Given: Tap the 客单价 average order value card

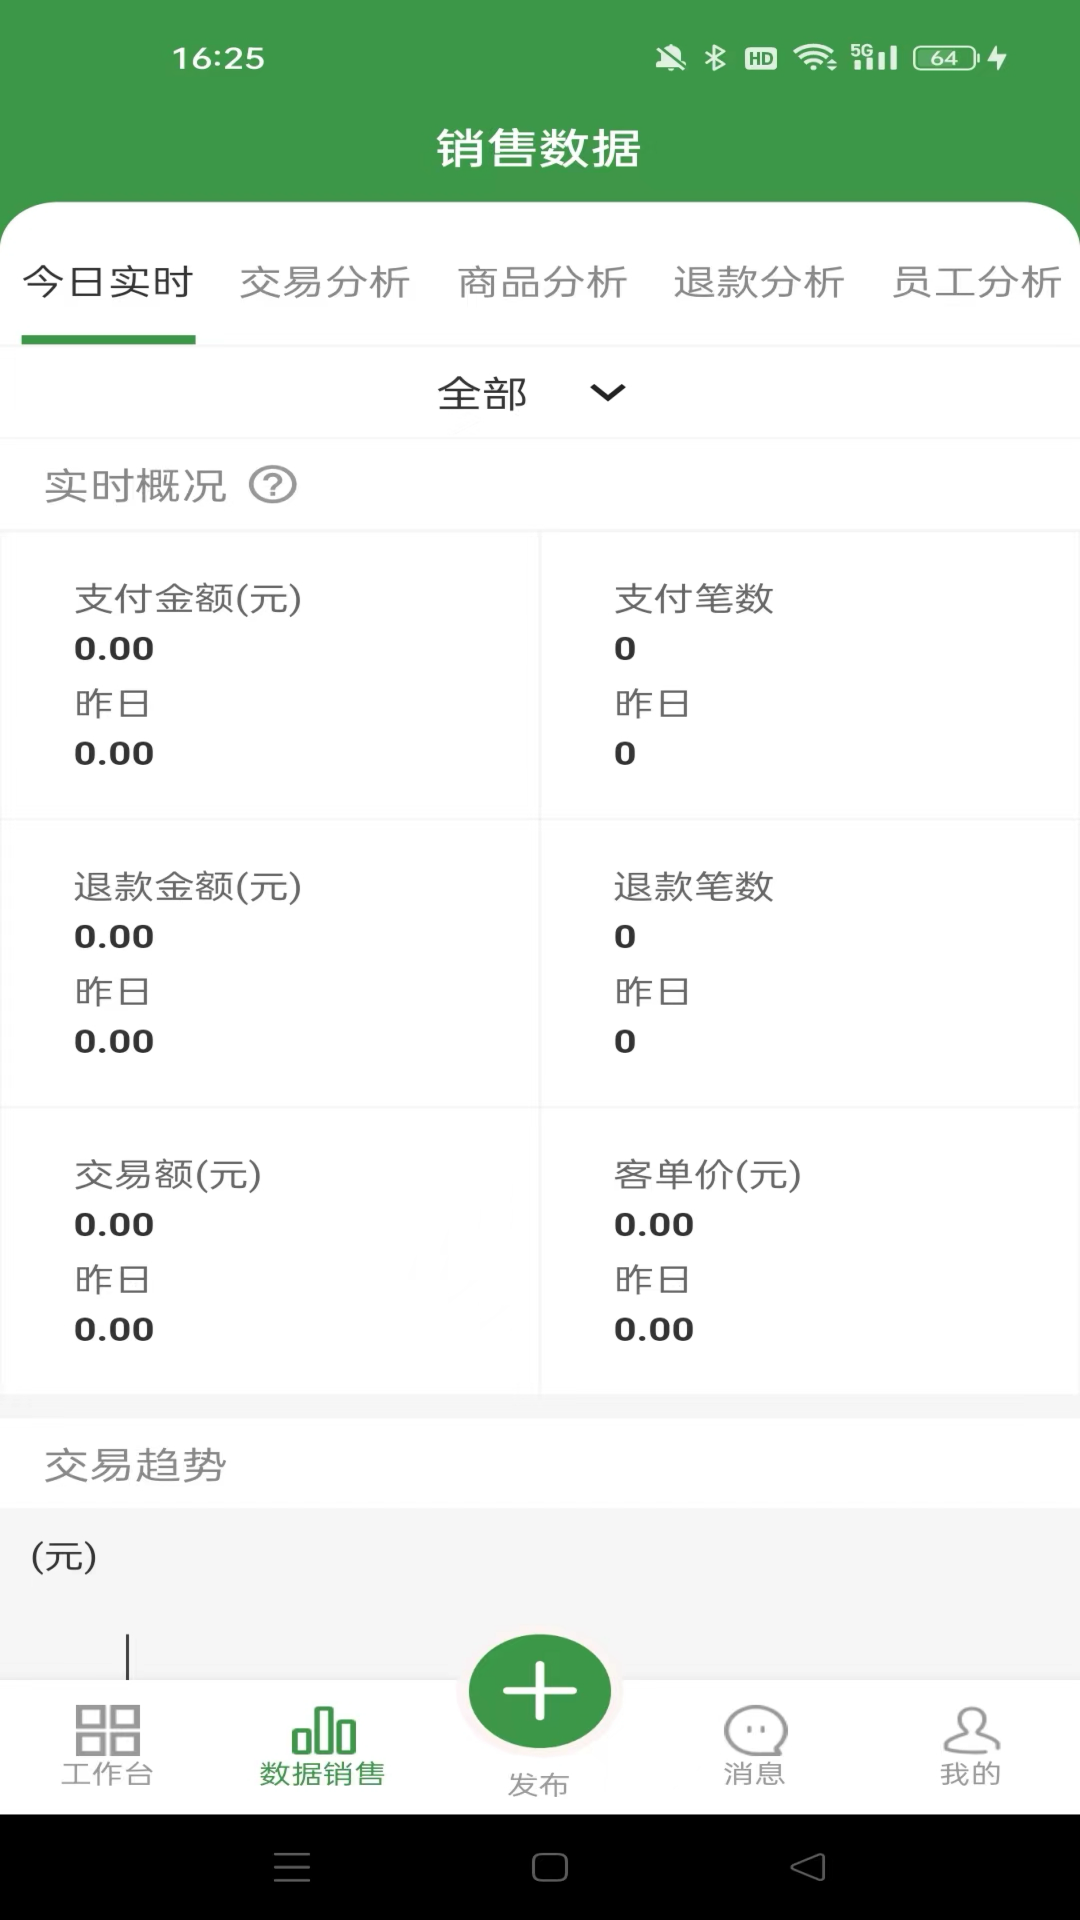Looking at the screenshot, I should (x=808, y=1250).
